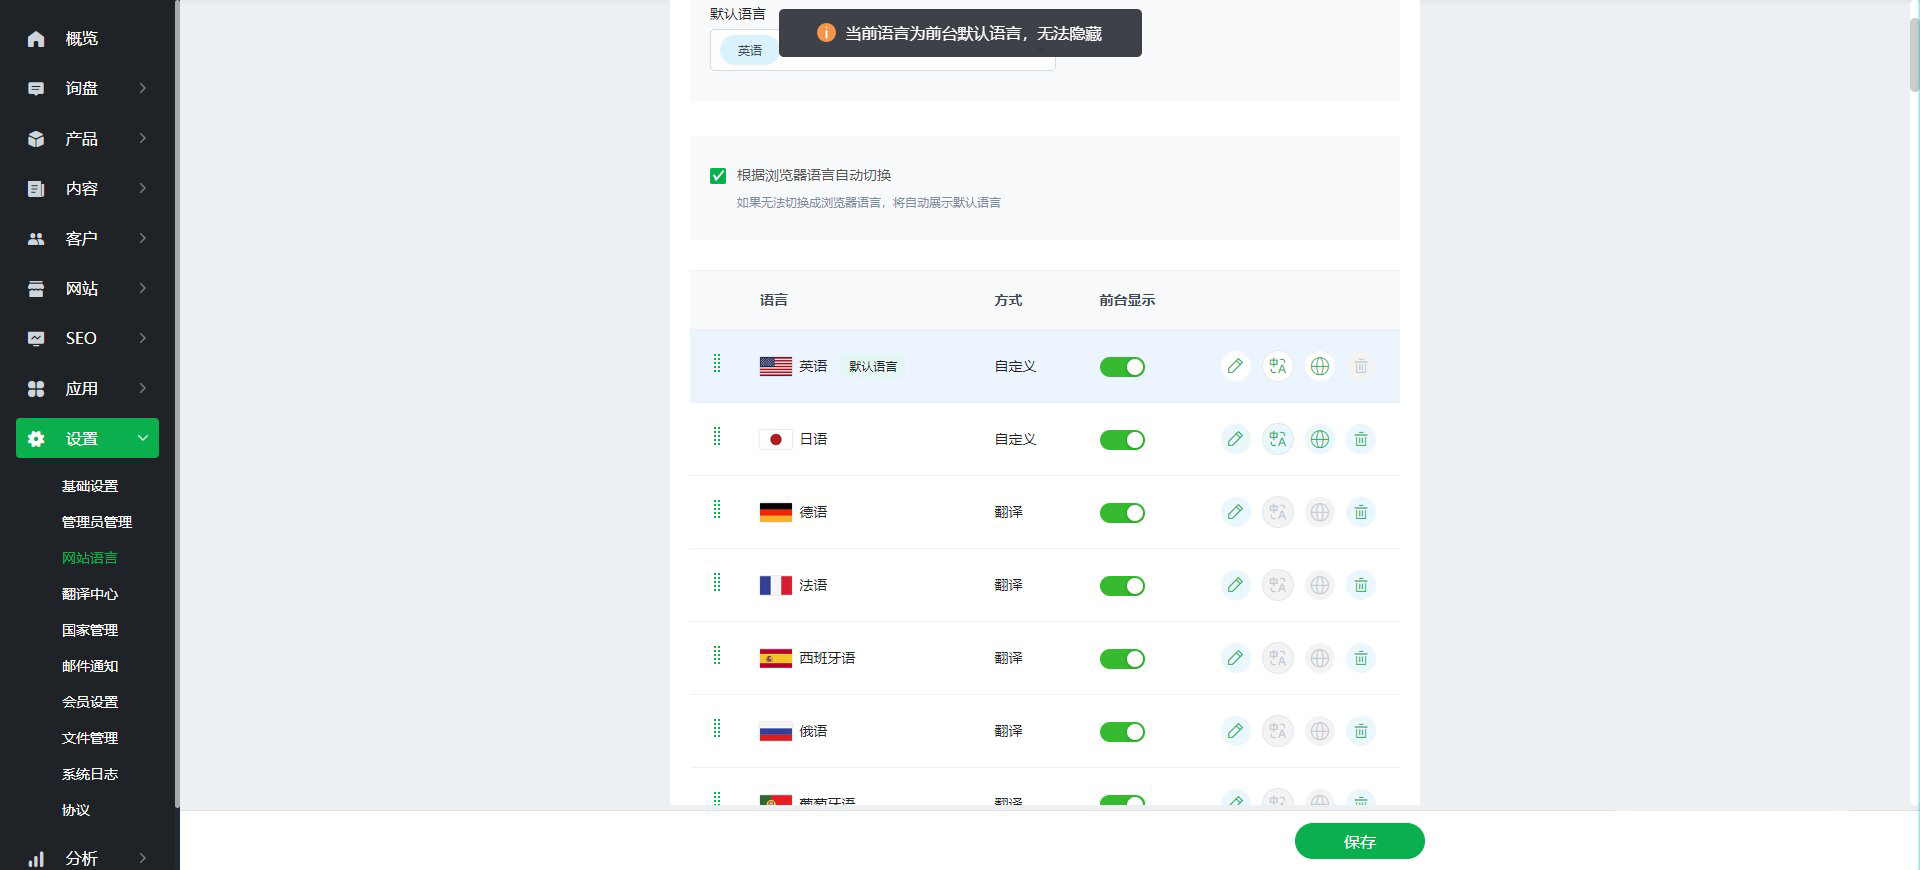Click the United States flag icon

775,366
